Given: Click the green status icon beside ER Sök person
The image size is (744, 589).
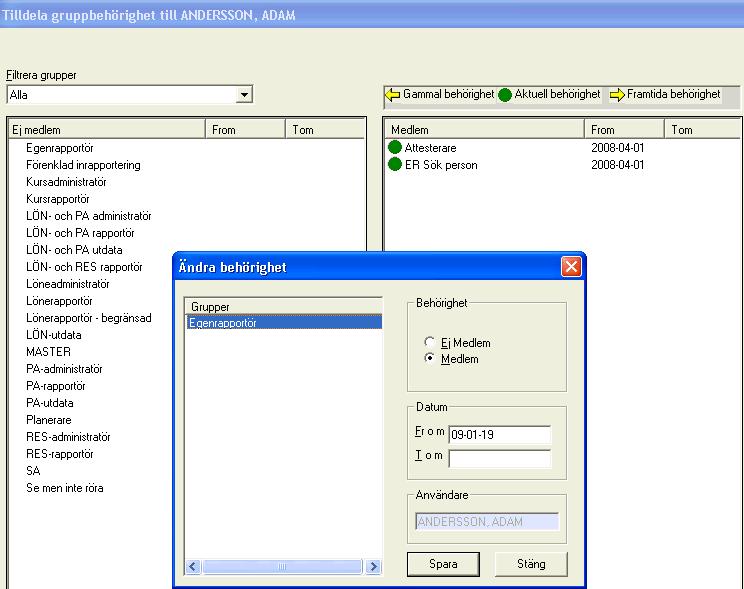Looking at the screenshot, I should [395, 165].
